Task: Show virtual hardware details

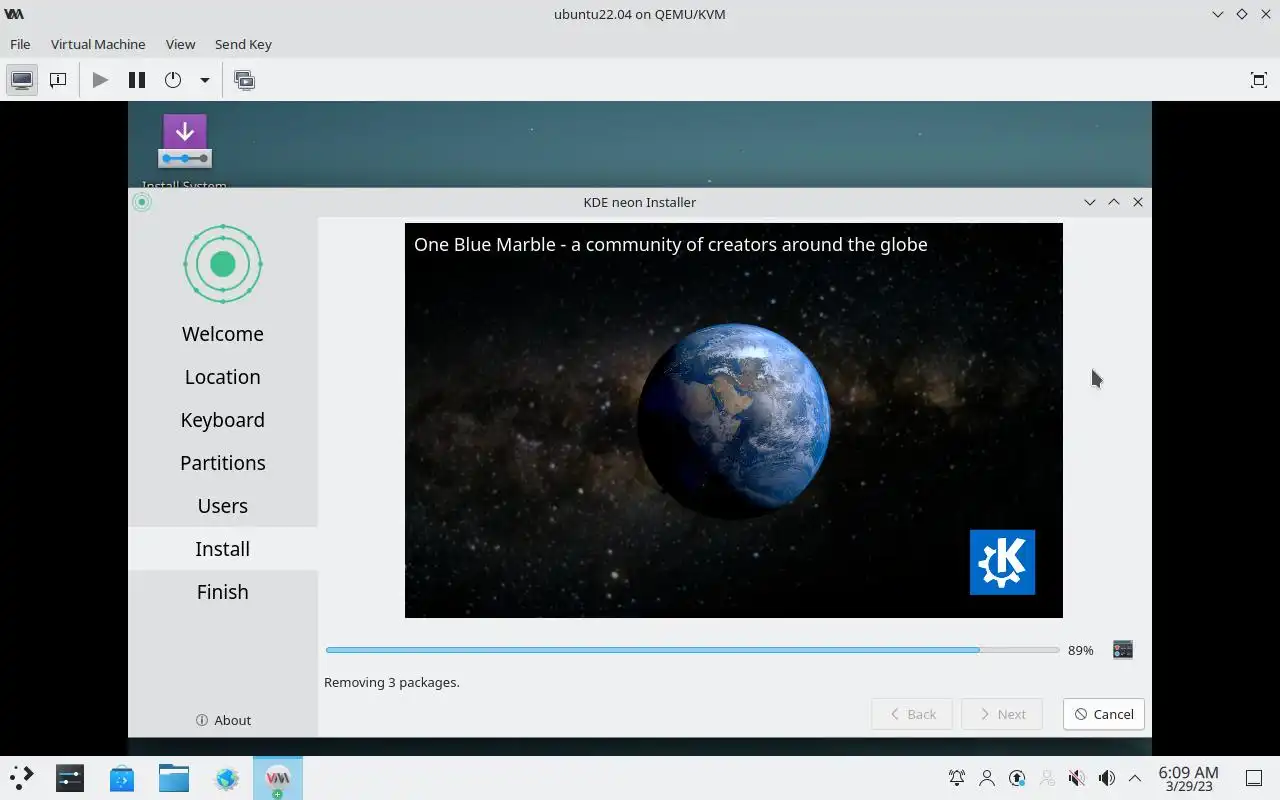Action: [x=58, y=80]
